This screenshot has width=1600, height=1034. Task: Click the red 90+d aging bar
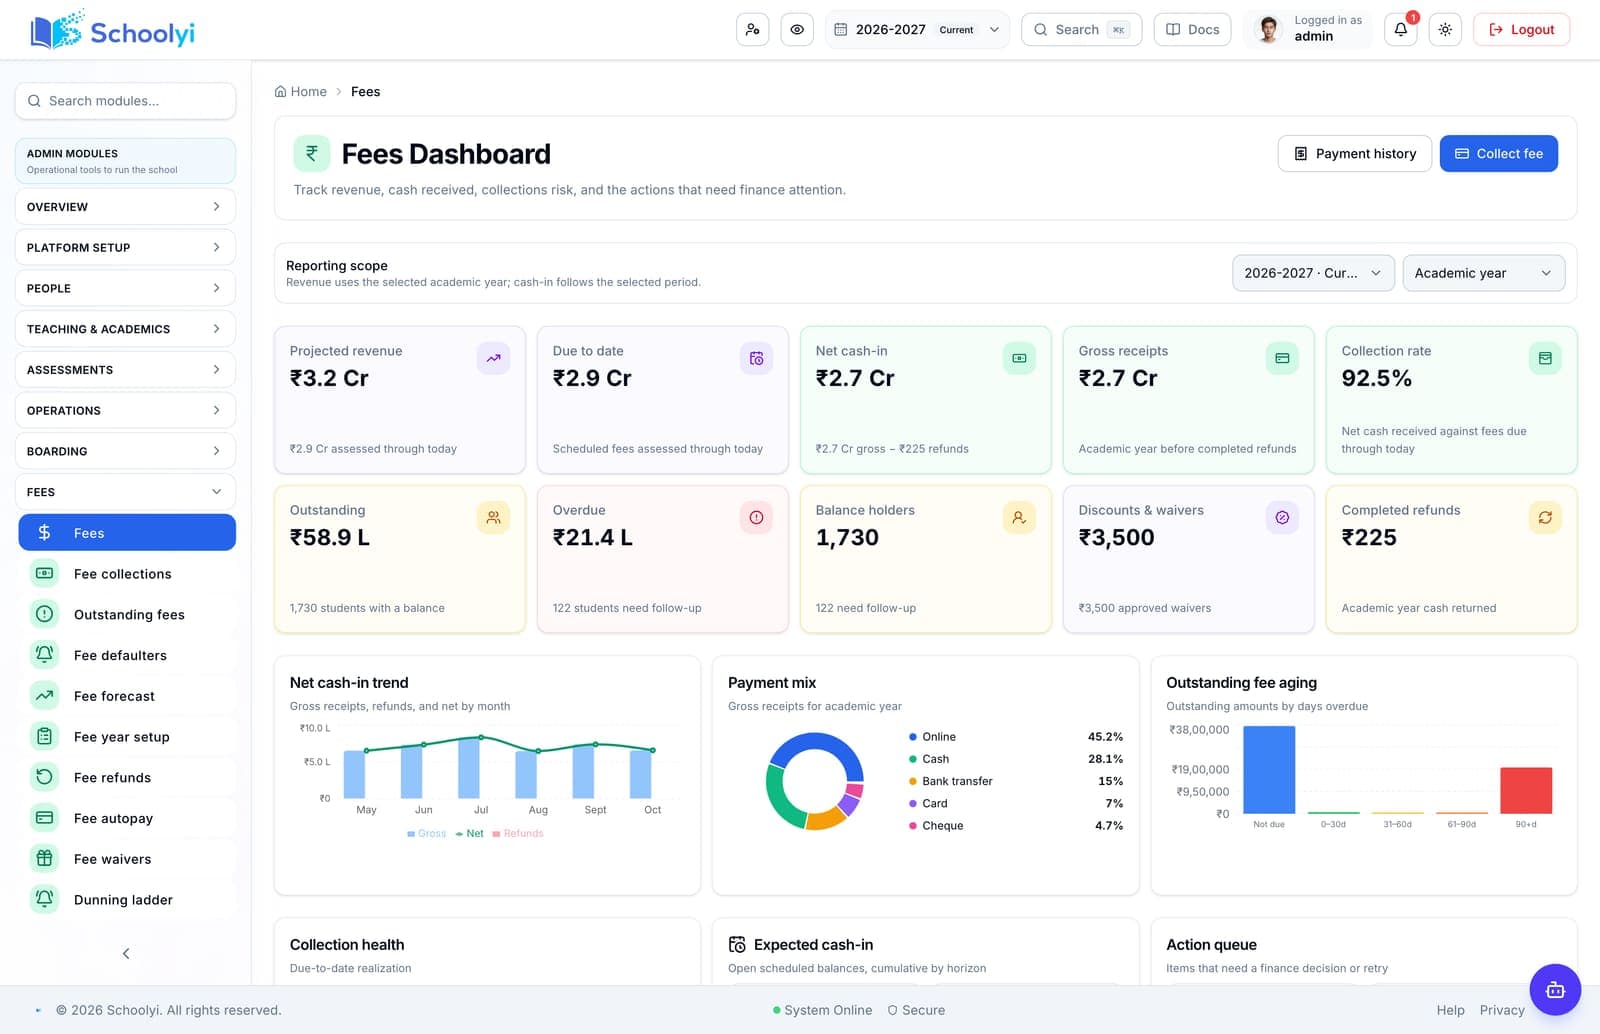pyautogui.click(x=1526, y=791)
